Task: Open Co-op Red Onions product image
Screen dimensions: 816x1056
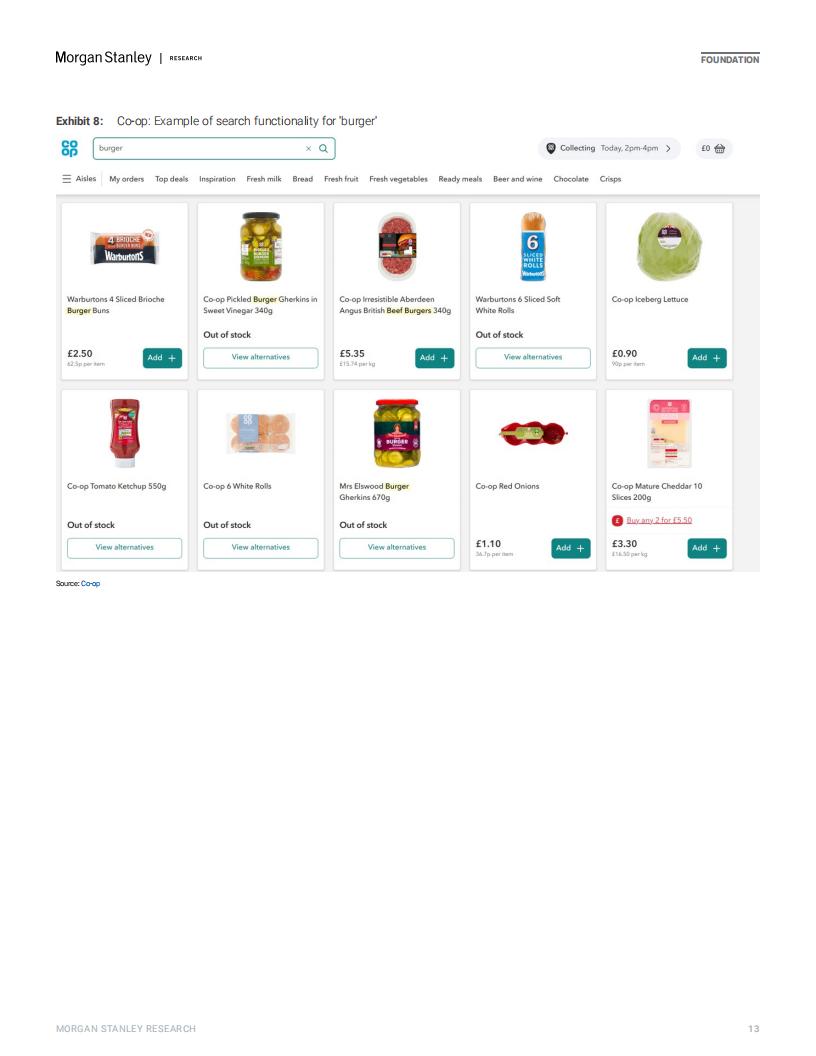Action: click(x=533, y=434)
